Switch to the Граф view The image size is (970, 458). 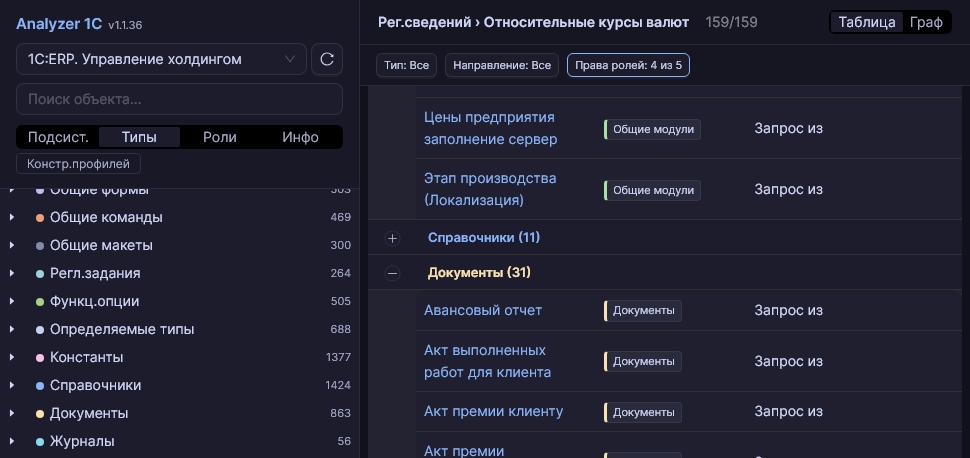coord(926,22)
